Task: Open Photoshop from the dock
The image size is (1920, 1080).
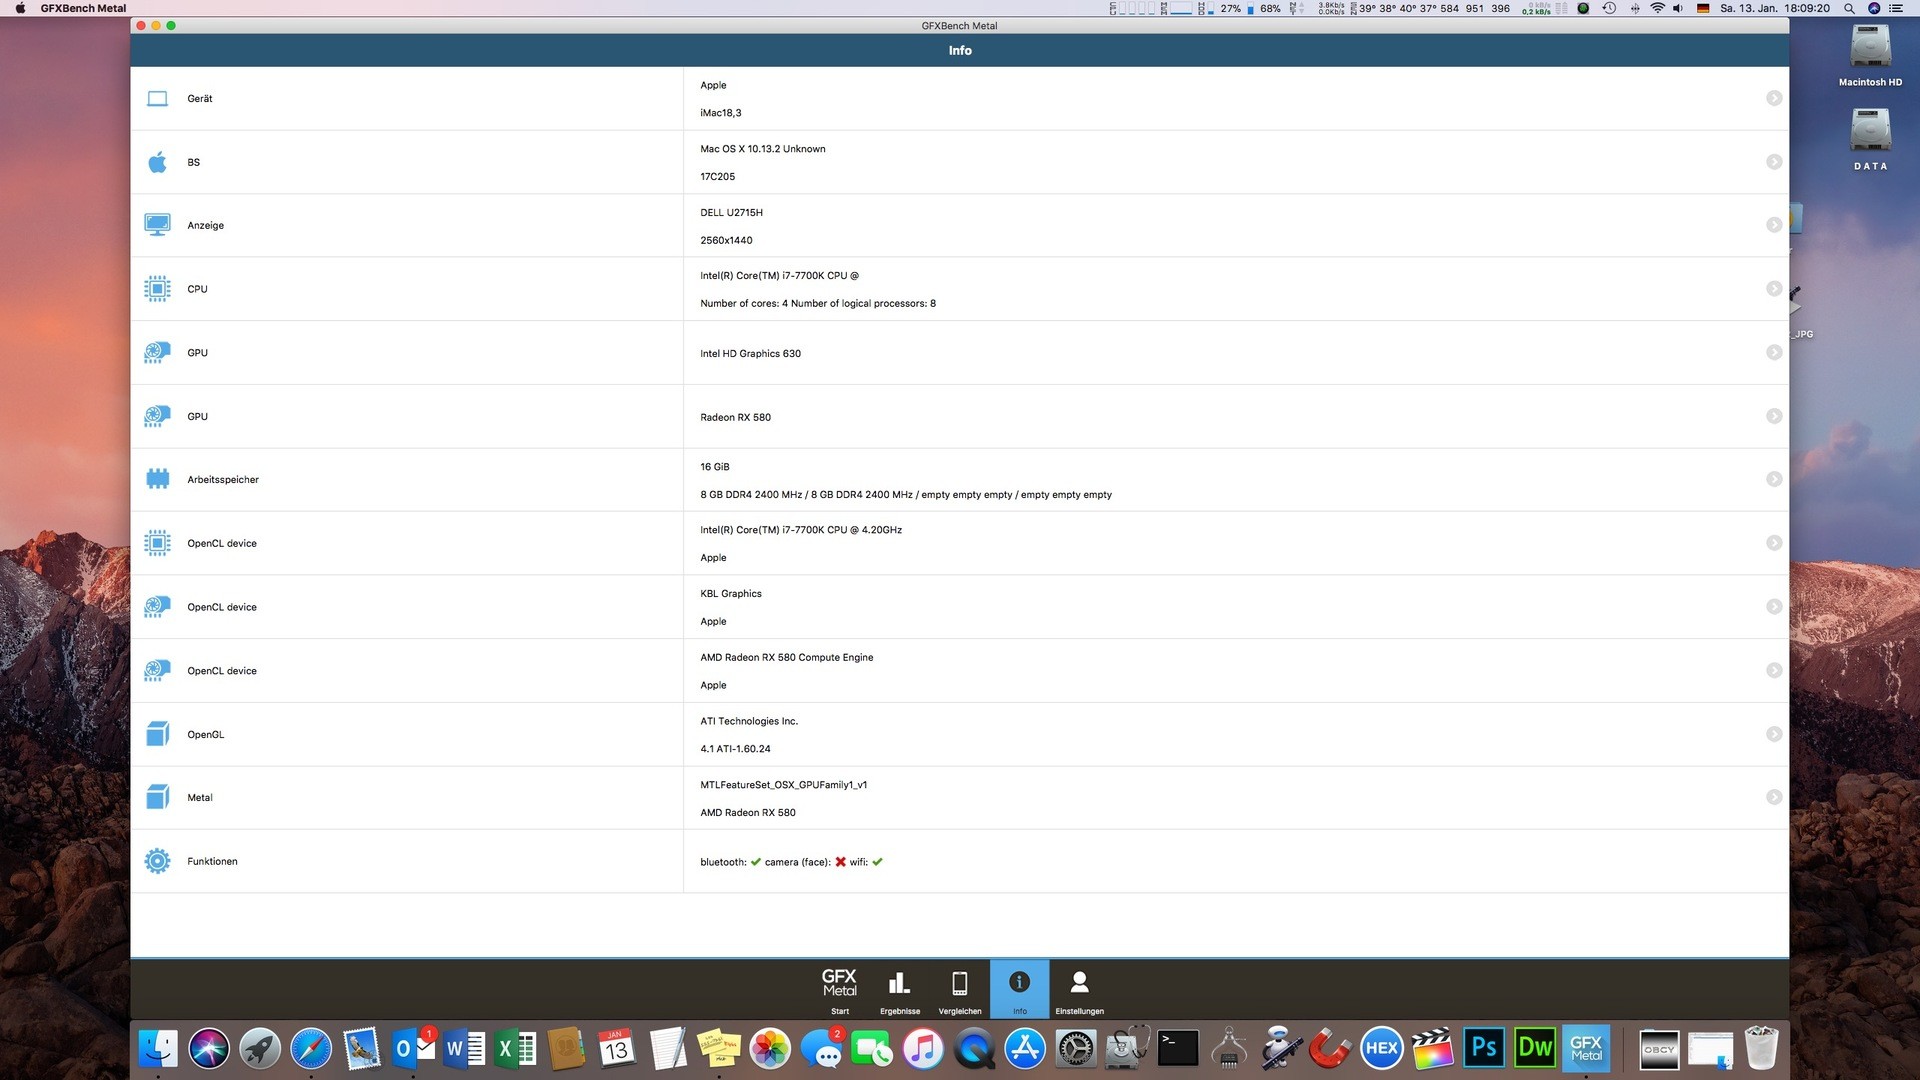Action: point(1484,1048)
